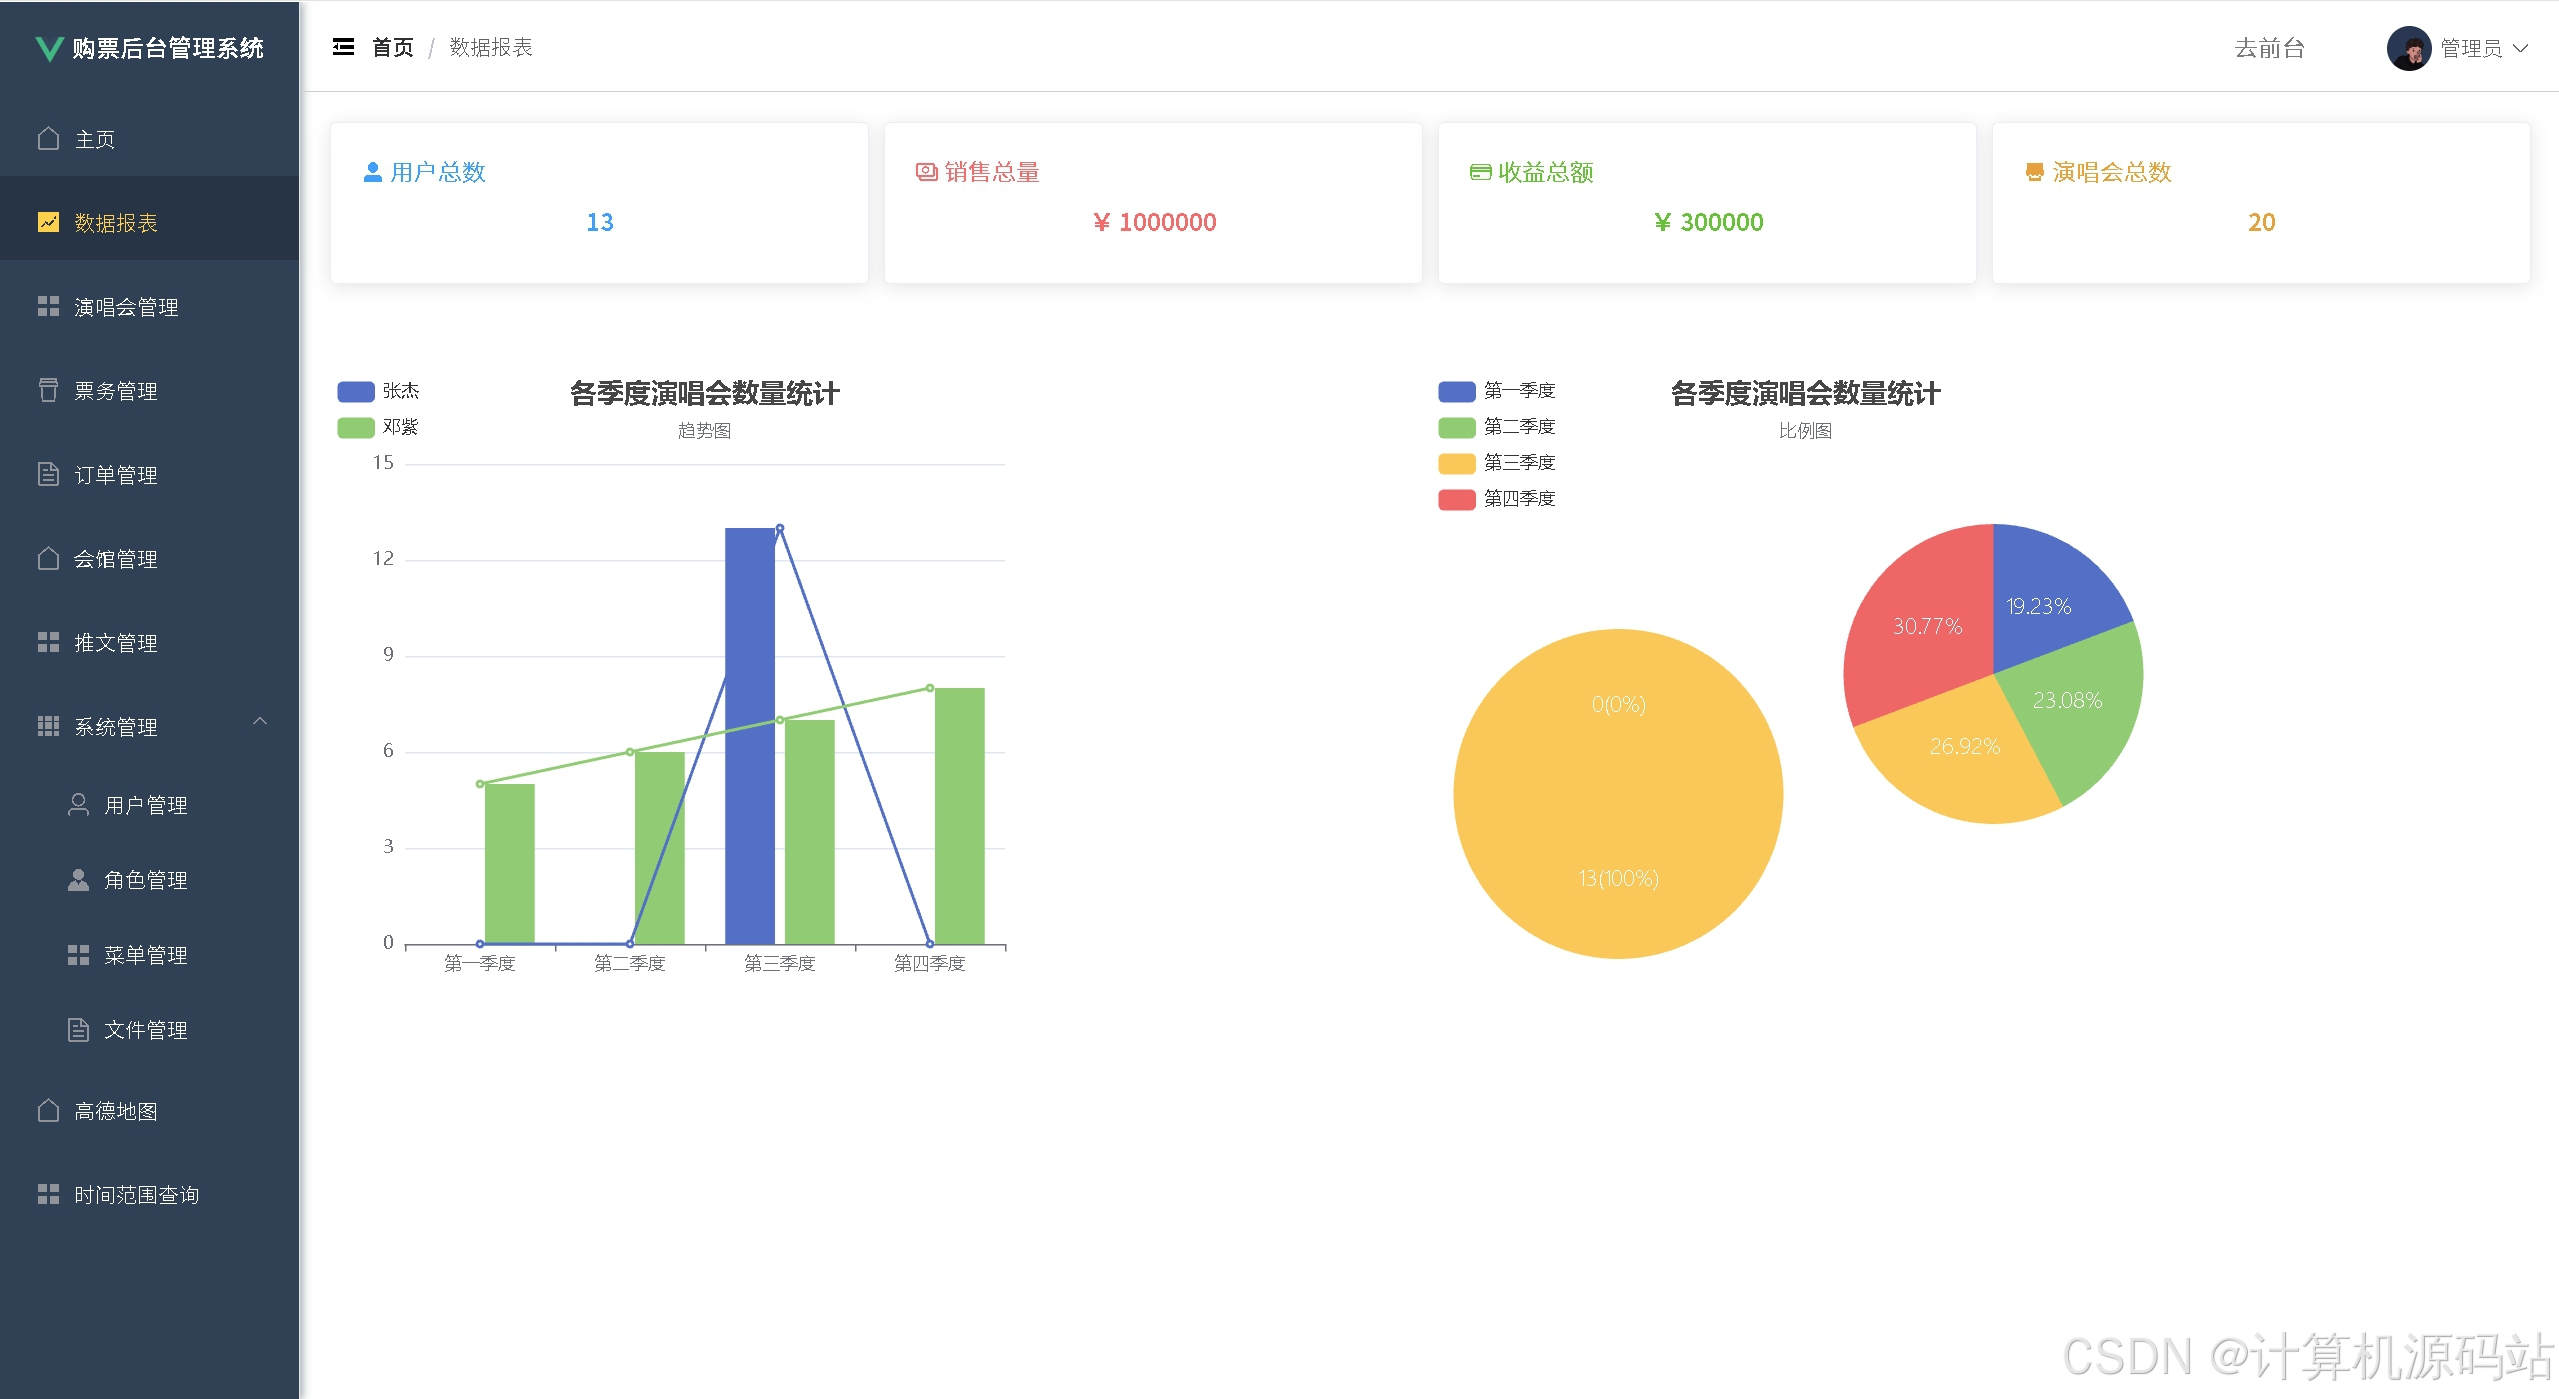
Task: Click the document icon beside 订单管理
Action: coord(48,474)
